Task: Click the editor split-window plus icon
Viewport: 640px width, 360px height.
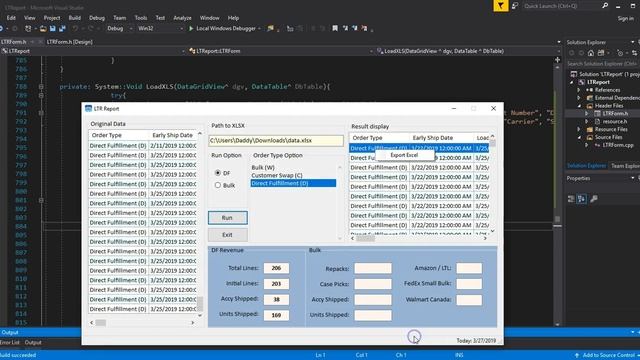Action: tap(558, 60)
